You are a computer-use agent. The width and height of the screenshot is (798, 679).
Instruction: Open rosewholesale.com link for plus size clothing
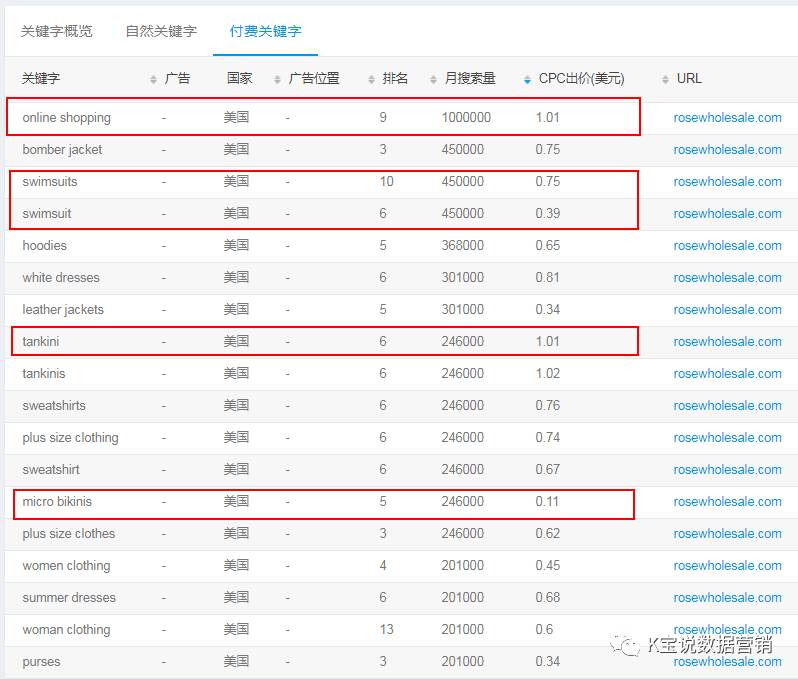(x=727, y=438)
